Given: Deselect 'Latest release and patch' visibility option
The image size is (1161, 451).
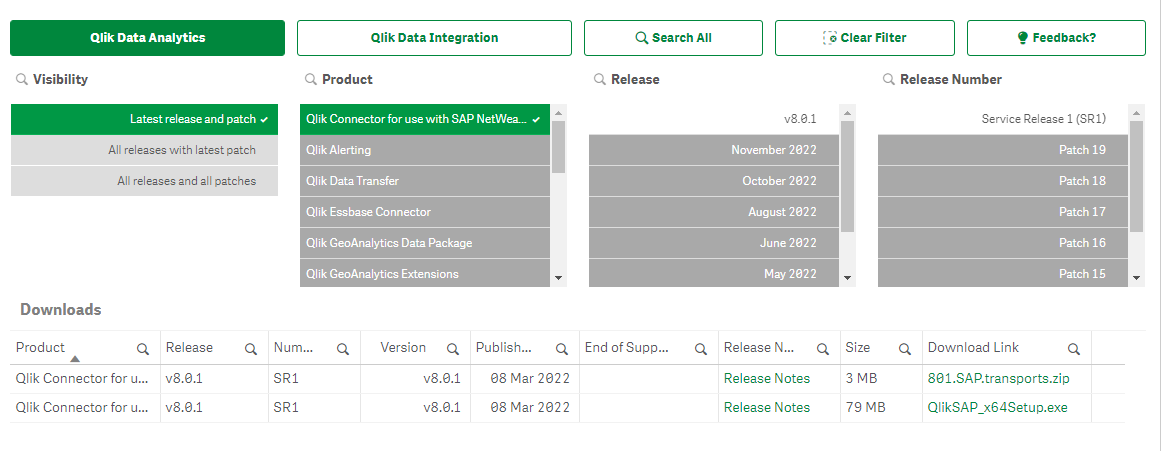Looking at the screenshot, I should 144,119.
